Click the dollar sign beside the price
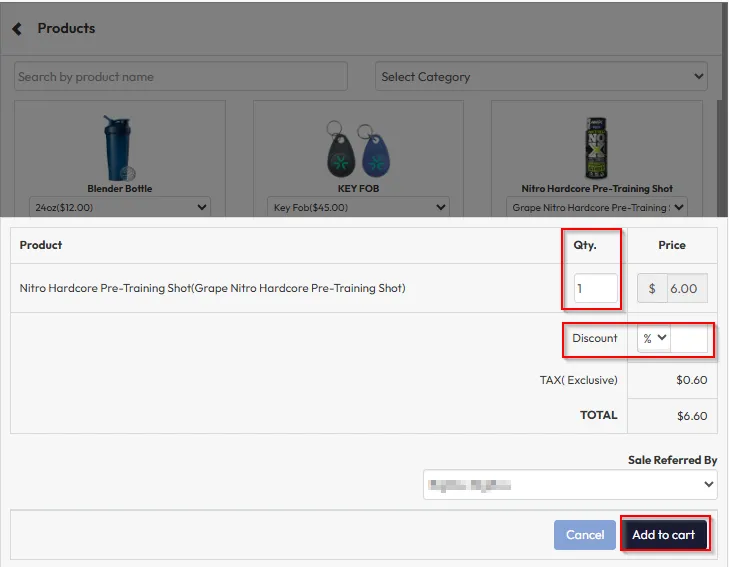Screen dimensions: 729x567 (652, 289)
